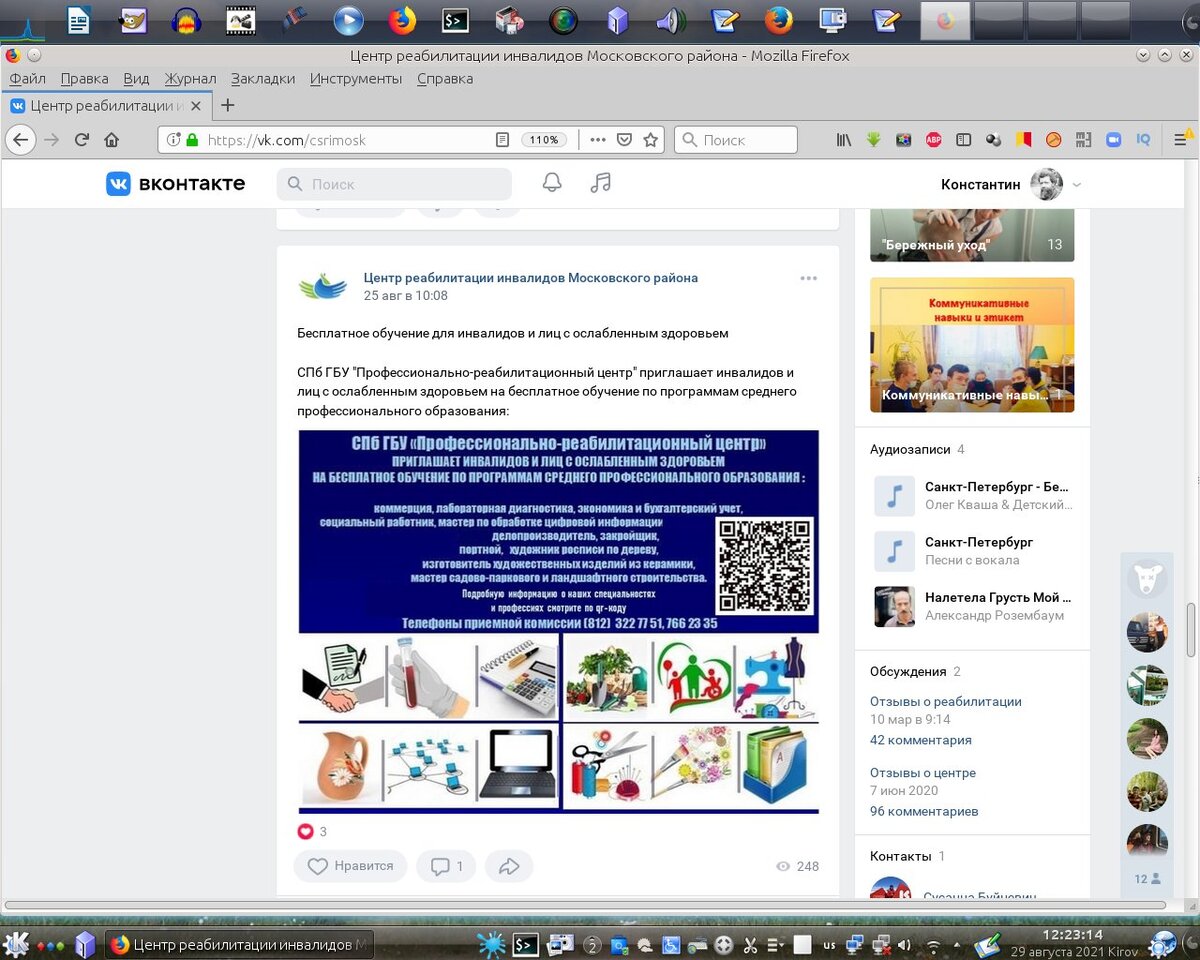Open the KDE application launcher
Screen dimensions: 1200x960
pos(15,944)
